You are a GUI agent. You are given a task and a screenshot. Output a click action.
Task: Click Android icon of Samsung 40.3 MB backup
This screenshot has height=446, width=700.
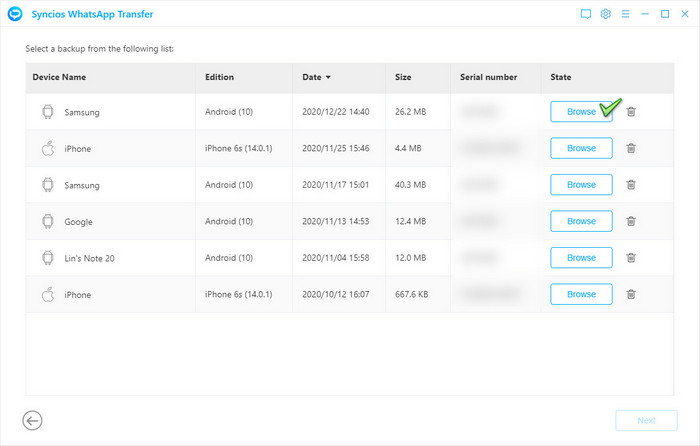click(48, 185)
